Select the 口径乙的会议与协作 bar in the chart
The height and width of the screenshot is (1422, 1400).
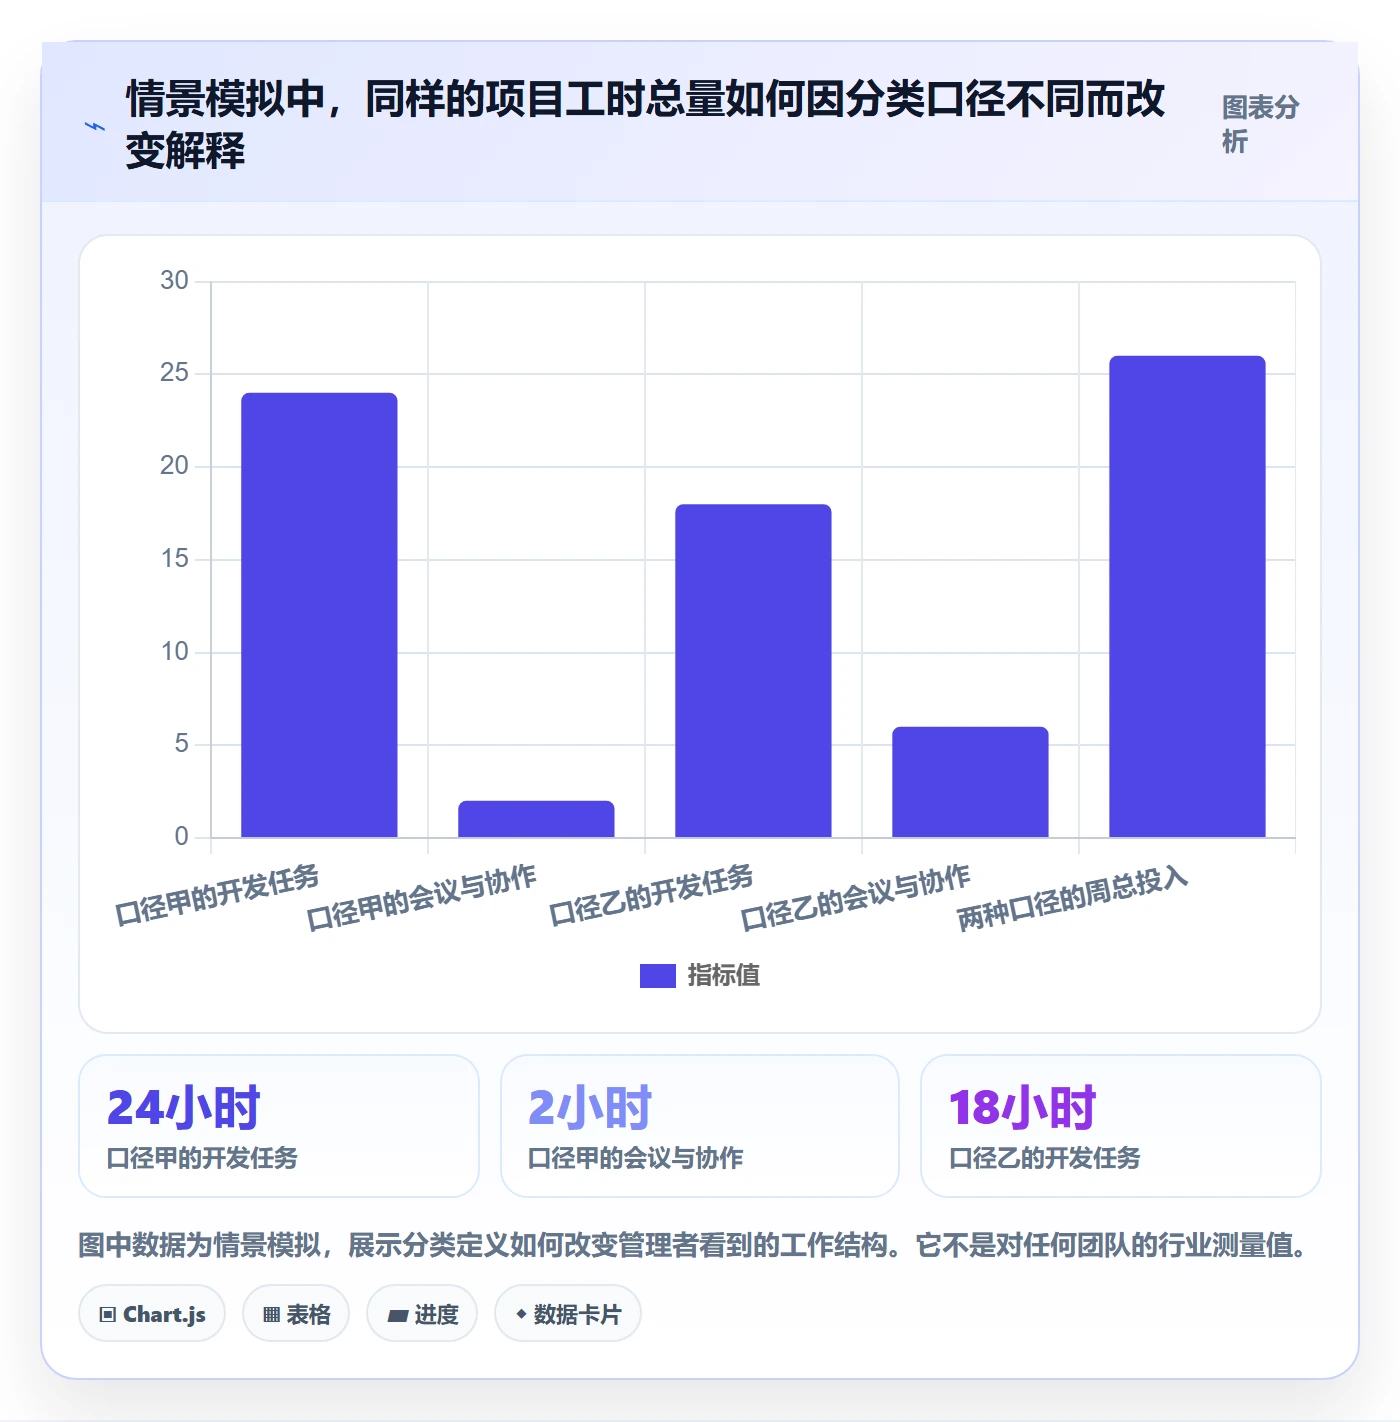(970, 782)
